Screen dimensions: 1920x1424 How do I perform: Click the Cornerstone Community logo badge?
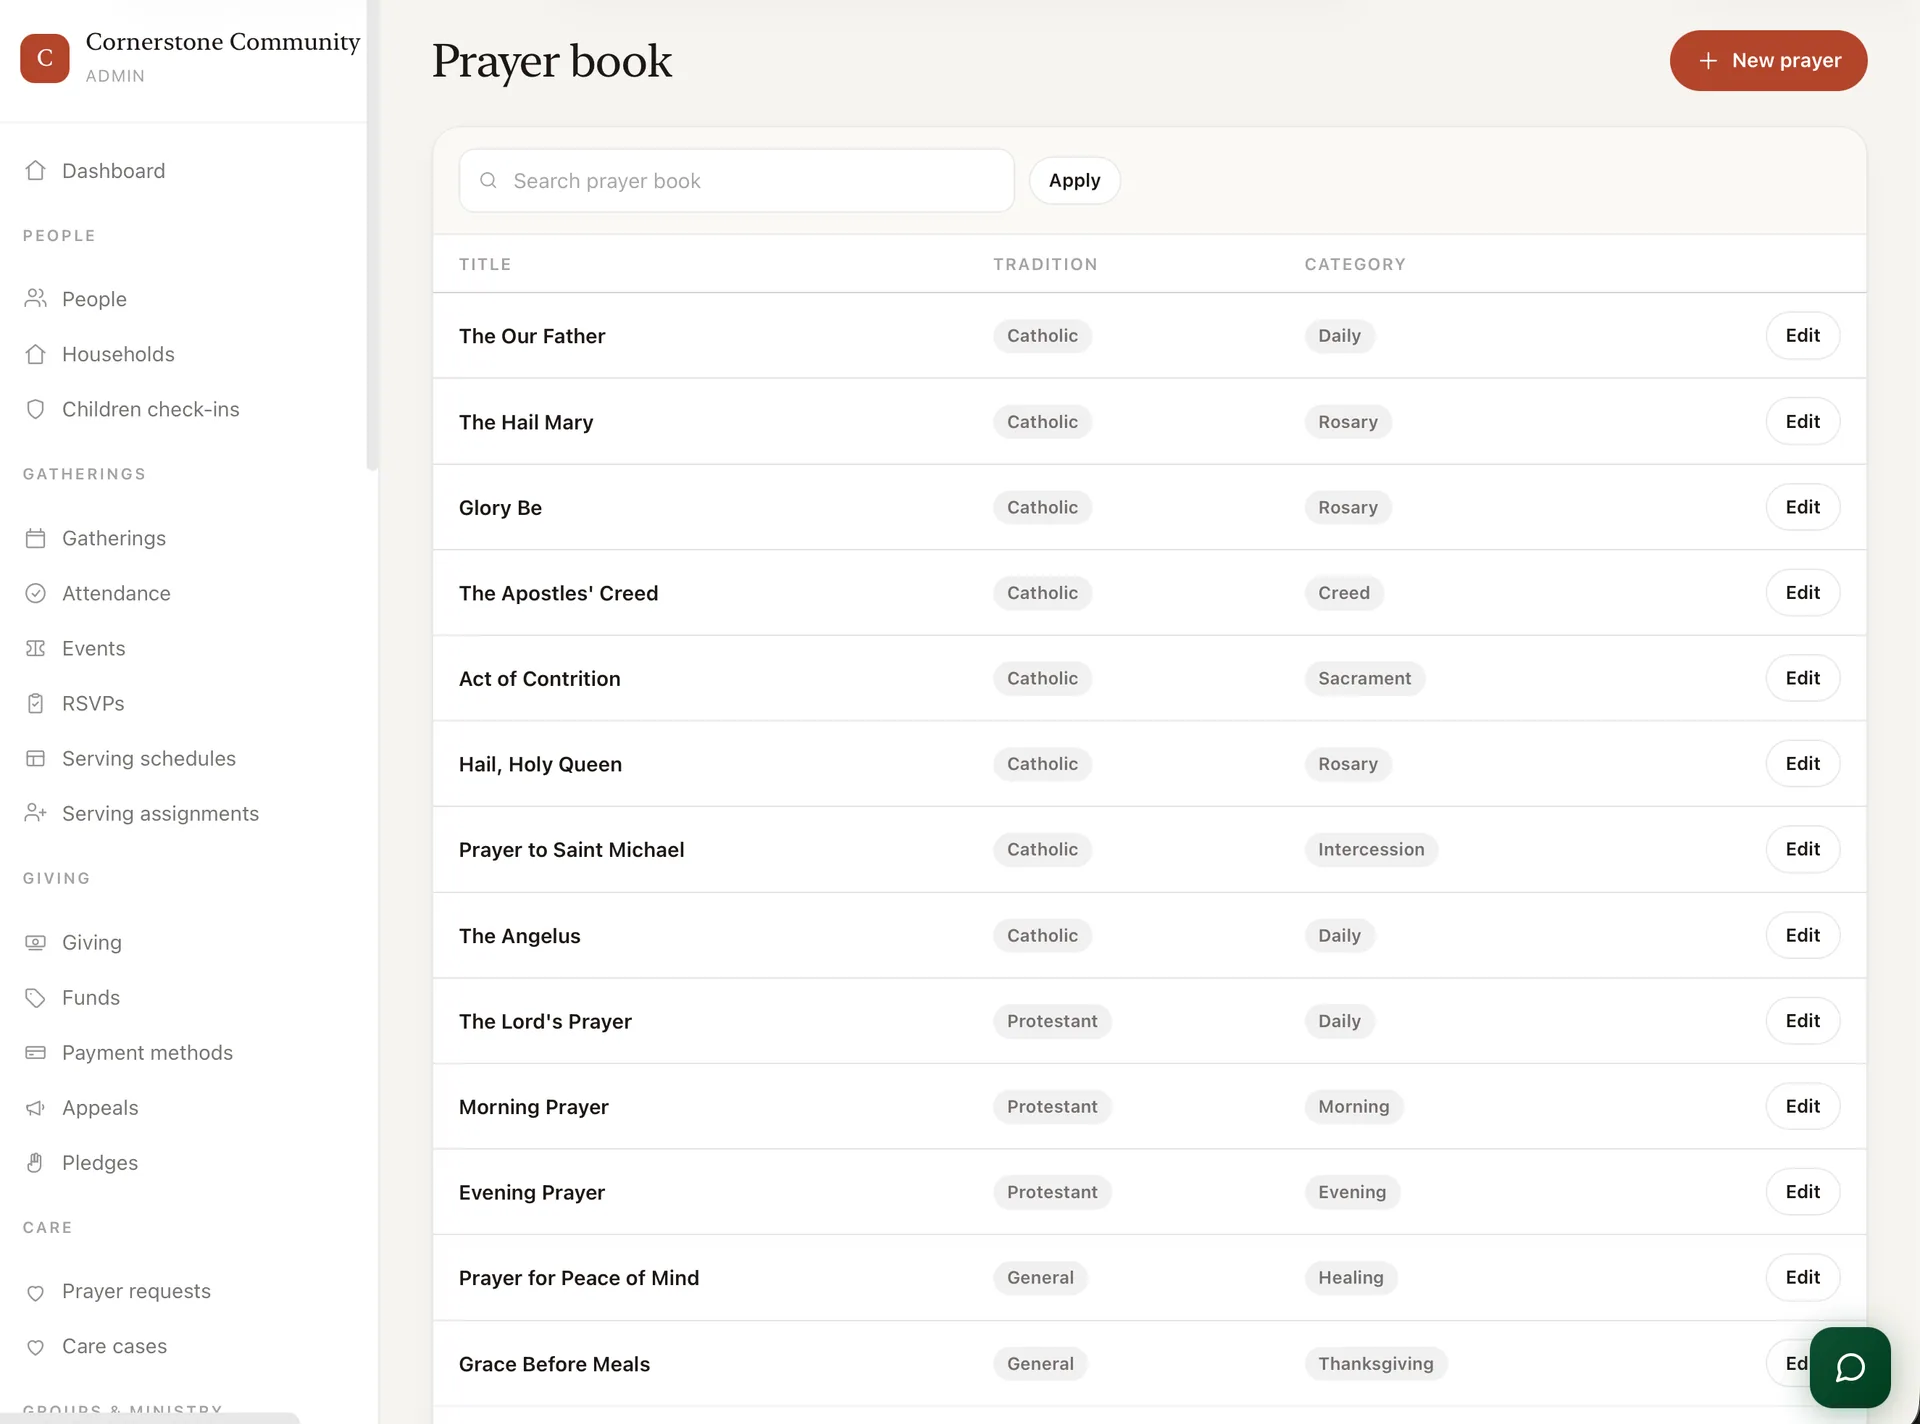click(x=45, y=58)
